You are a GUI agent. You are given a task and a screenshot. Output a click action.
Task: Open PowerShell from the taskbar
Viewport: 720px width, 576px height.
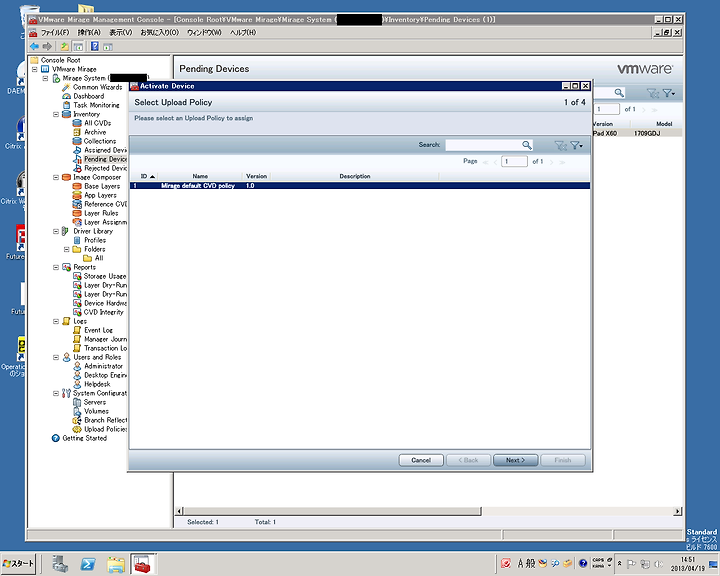[x=88, y=564]
